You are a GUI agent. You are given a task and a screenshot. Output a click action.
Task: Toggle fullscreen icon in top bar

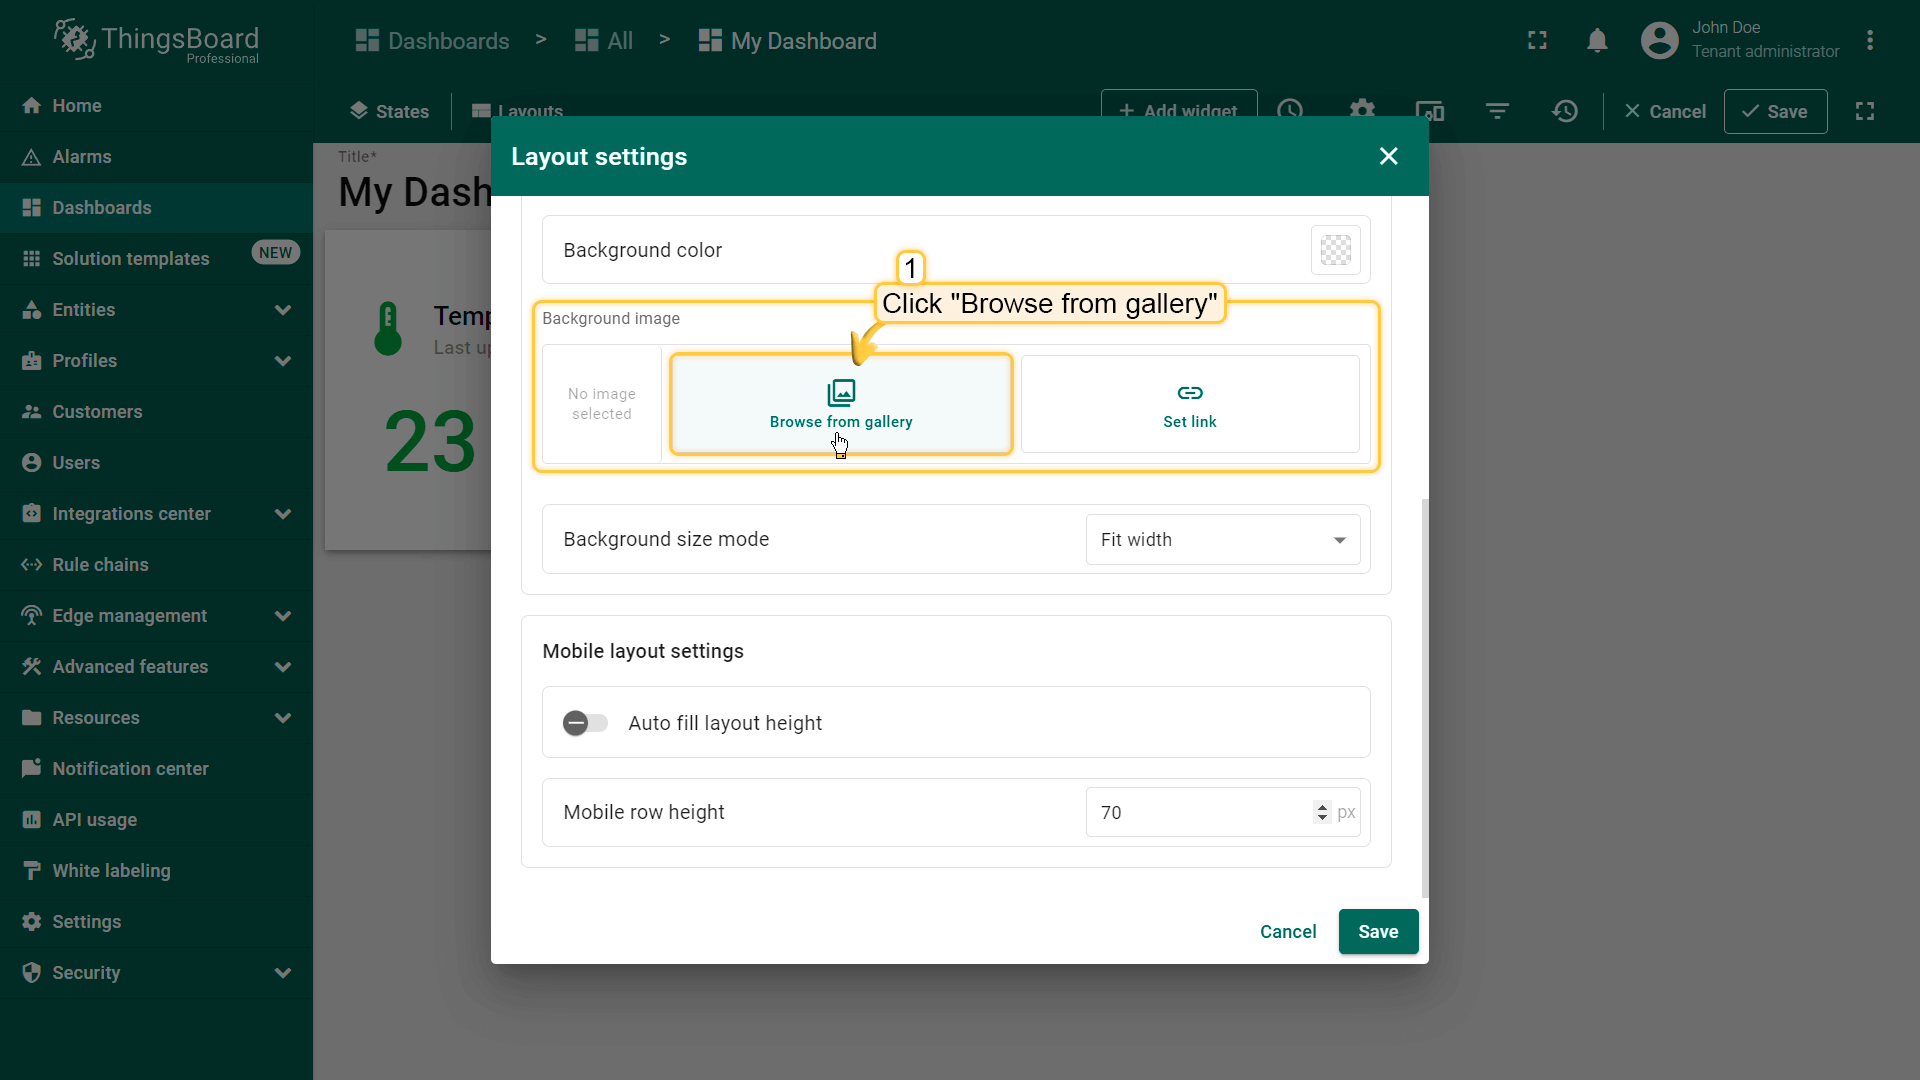click(1537, 41)
